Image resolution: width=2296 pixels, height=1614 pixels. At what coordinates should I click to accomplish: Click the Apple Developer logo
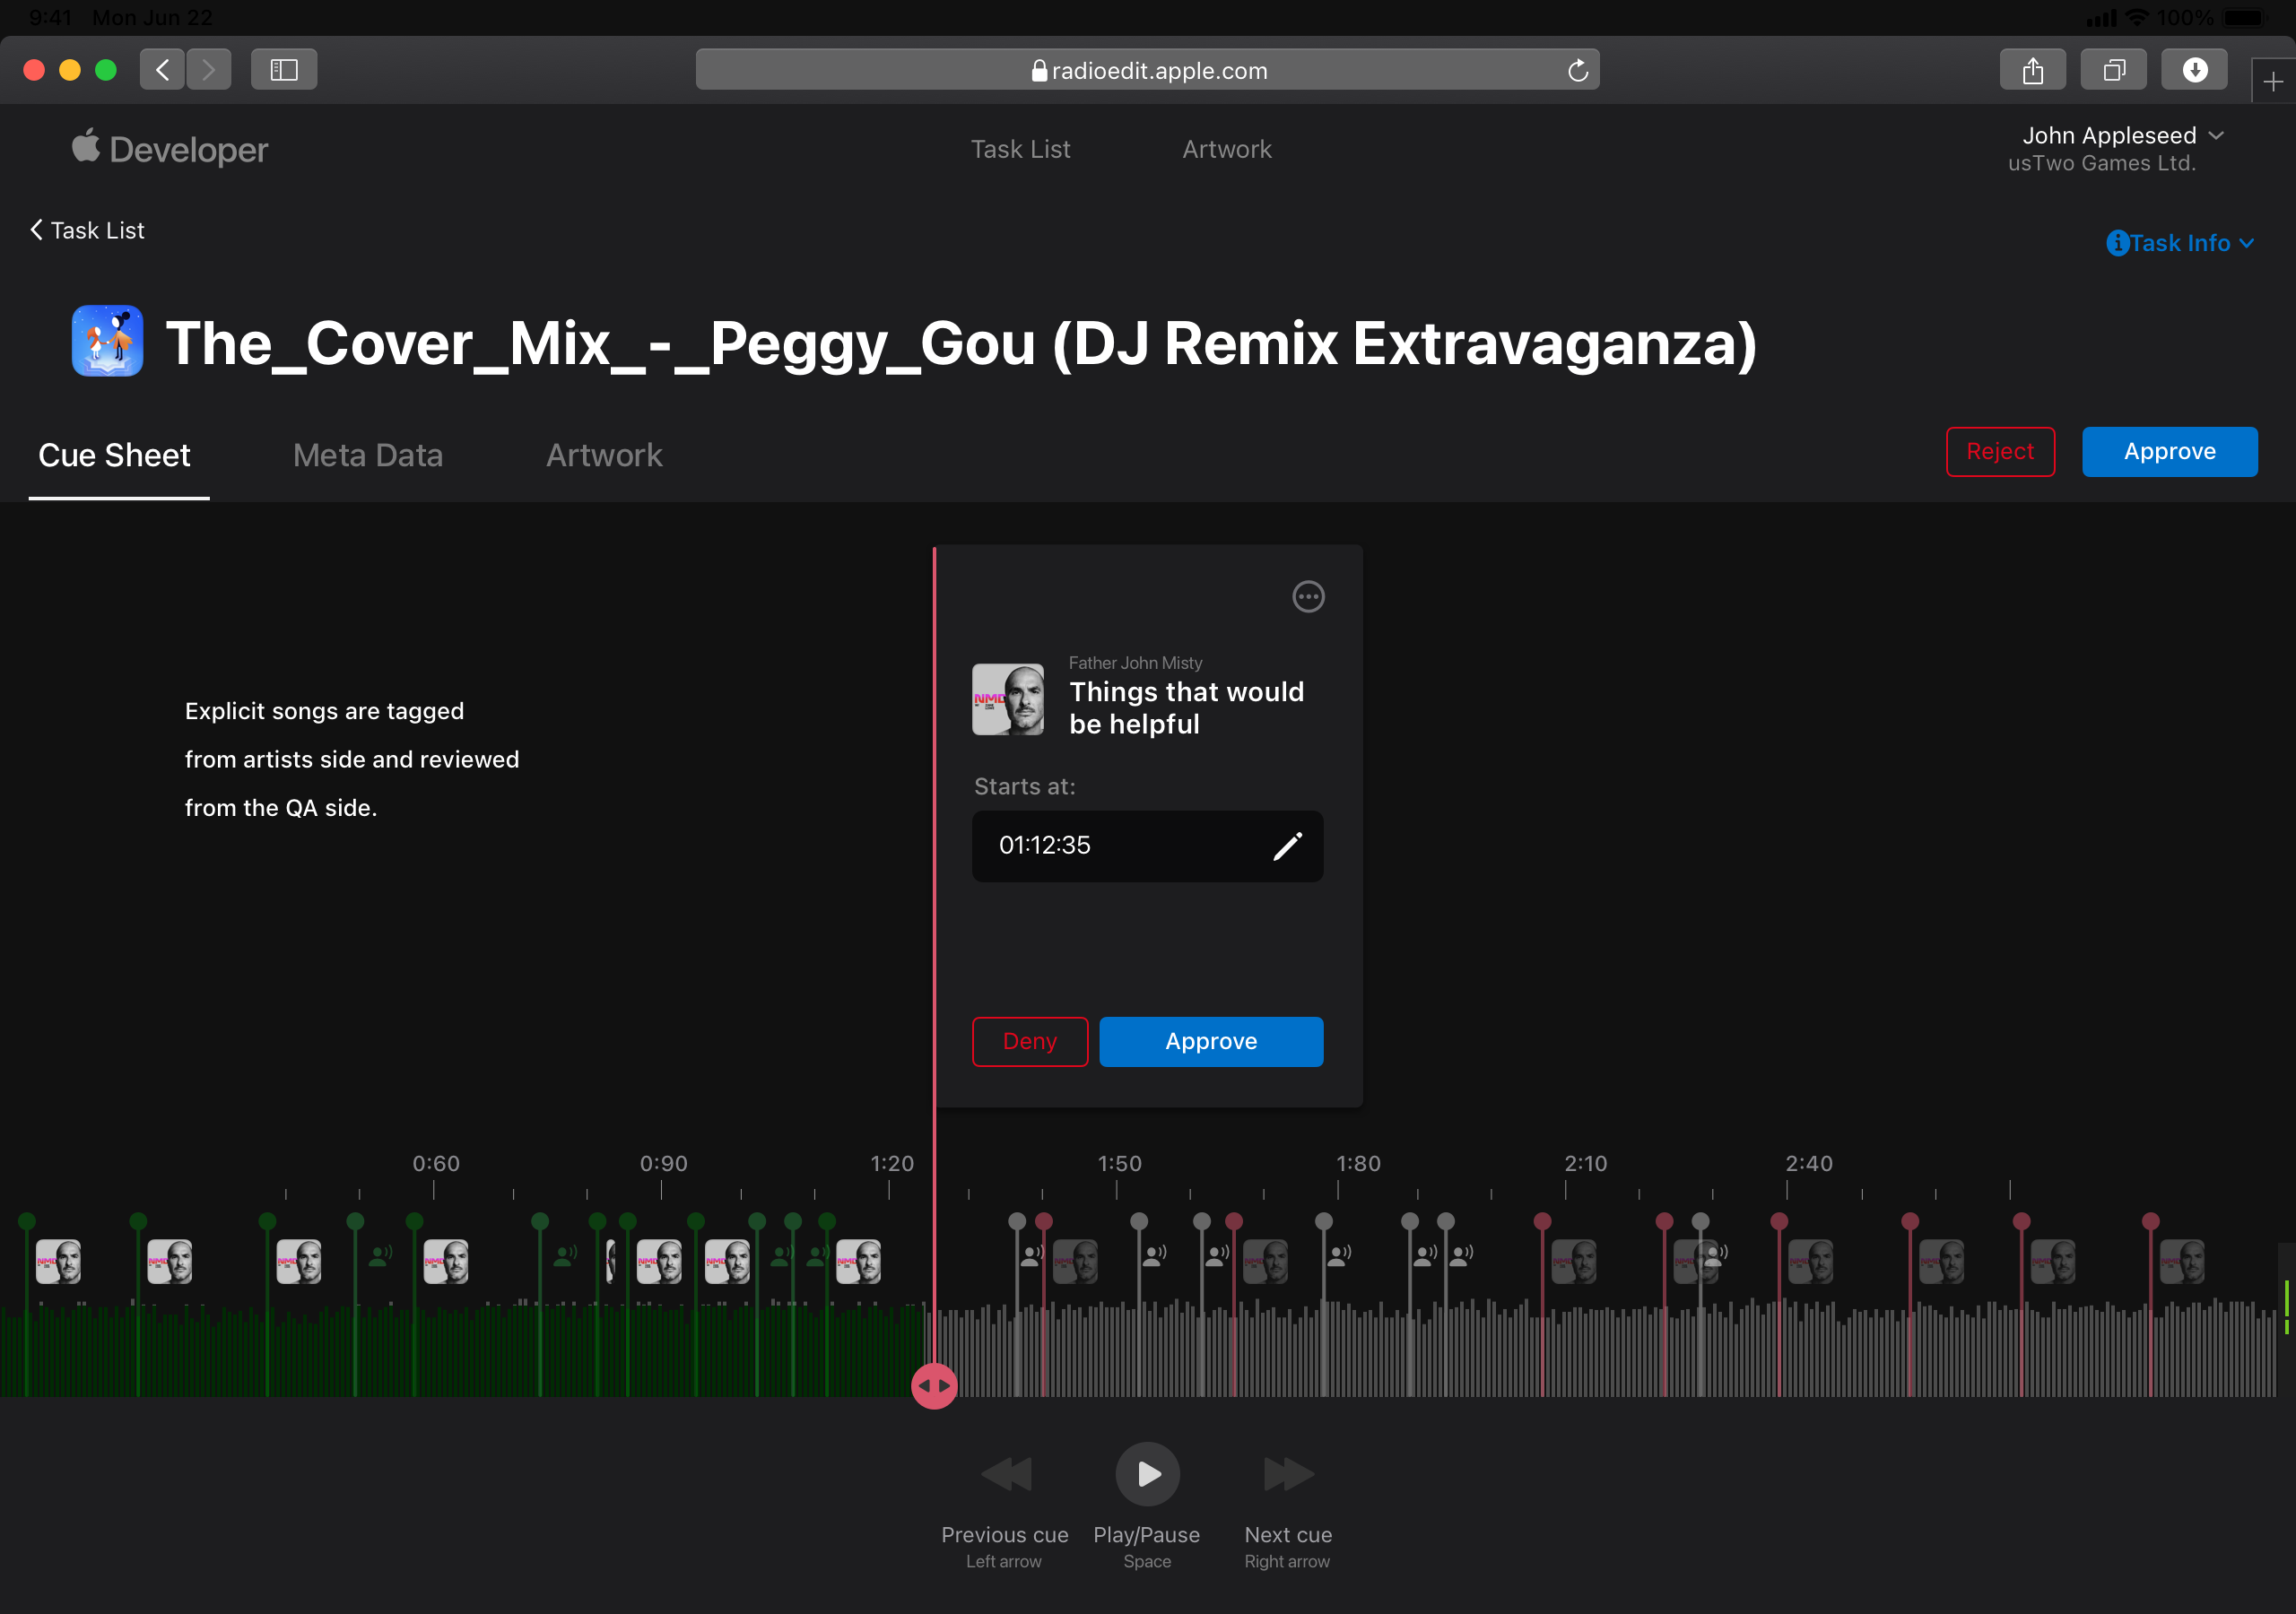[x=170, y=149]
